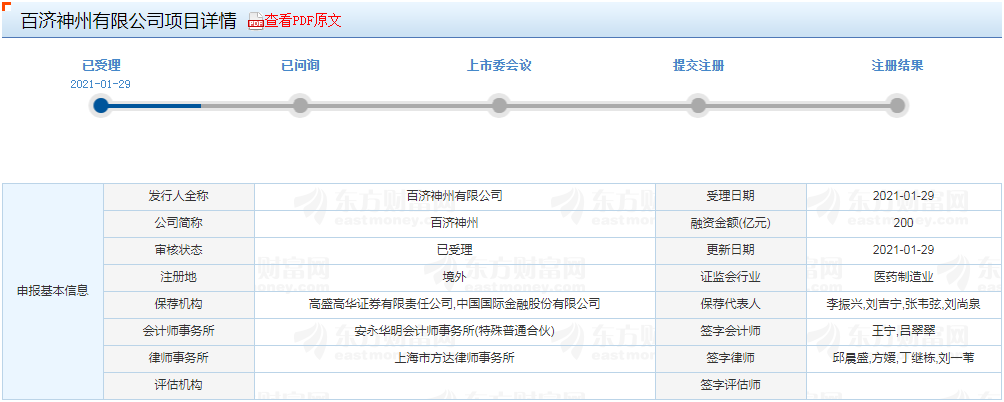Click the 发行人全称 label cell
The image size is (1004, 402).
coord(179,197)
